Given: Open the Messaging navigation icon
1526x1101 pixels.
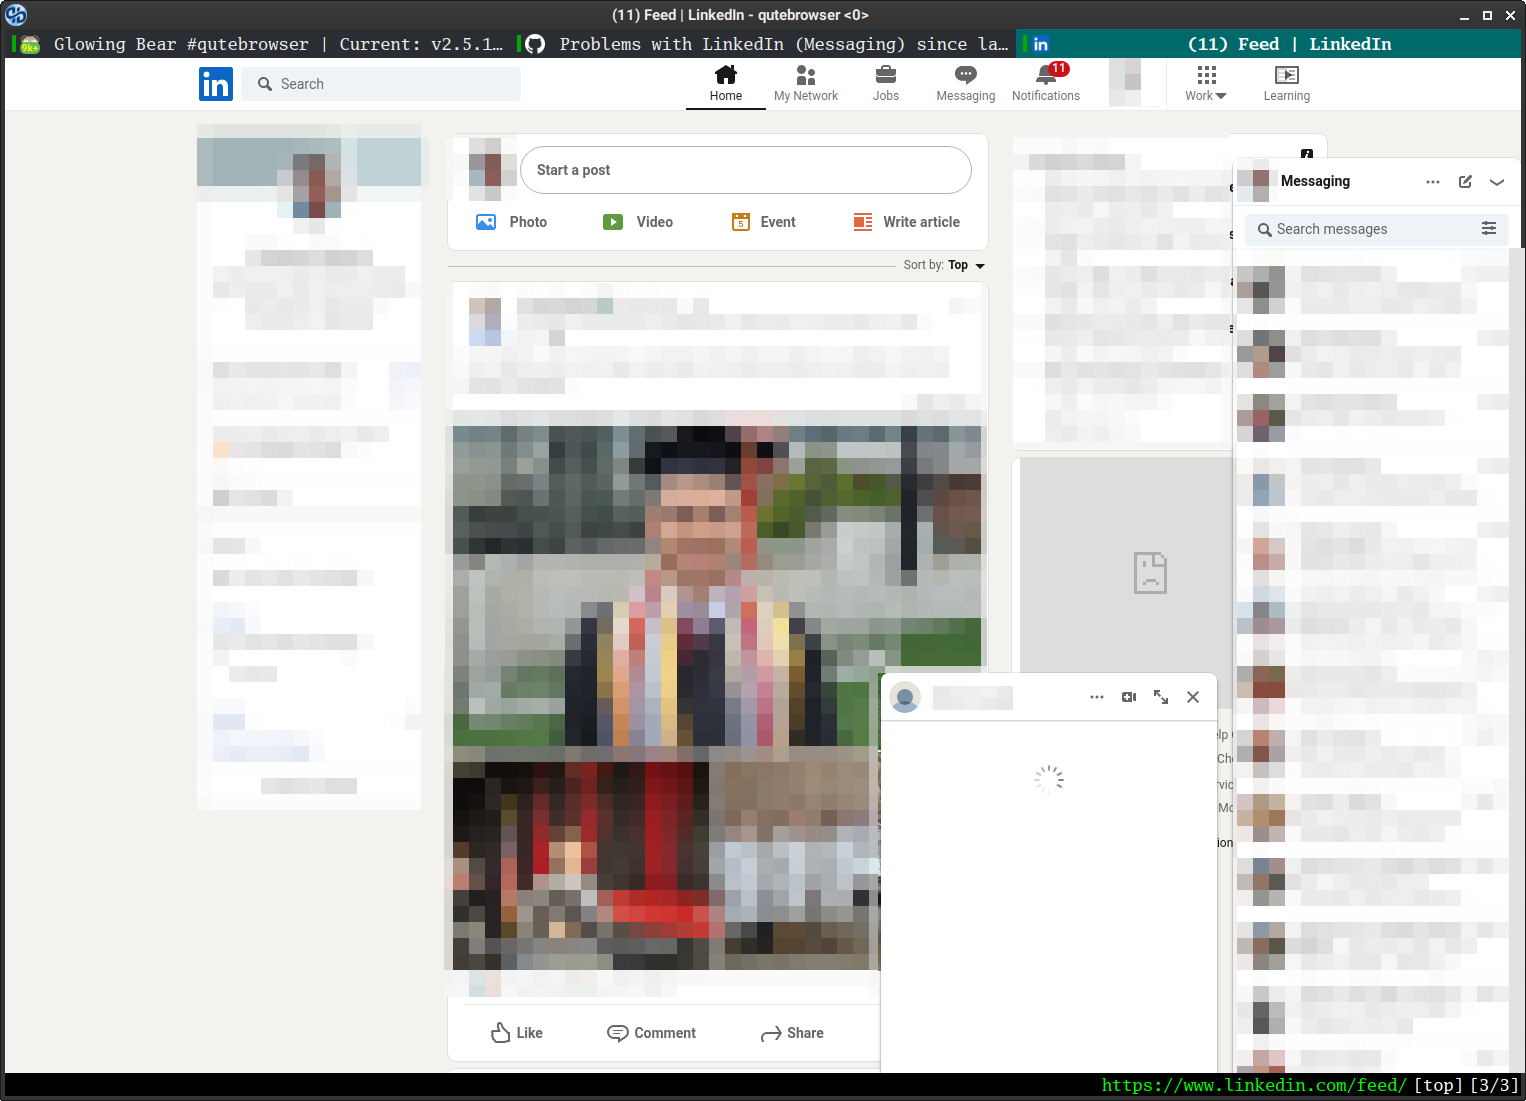Looking at the screenshot, I should 965,82.
